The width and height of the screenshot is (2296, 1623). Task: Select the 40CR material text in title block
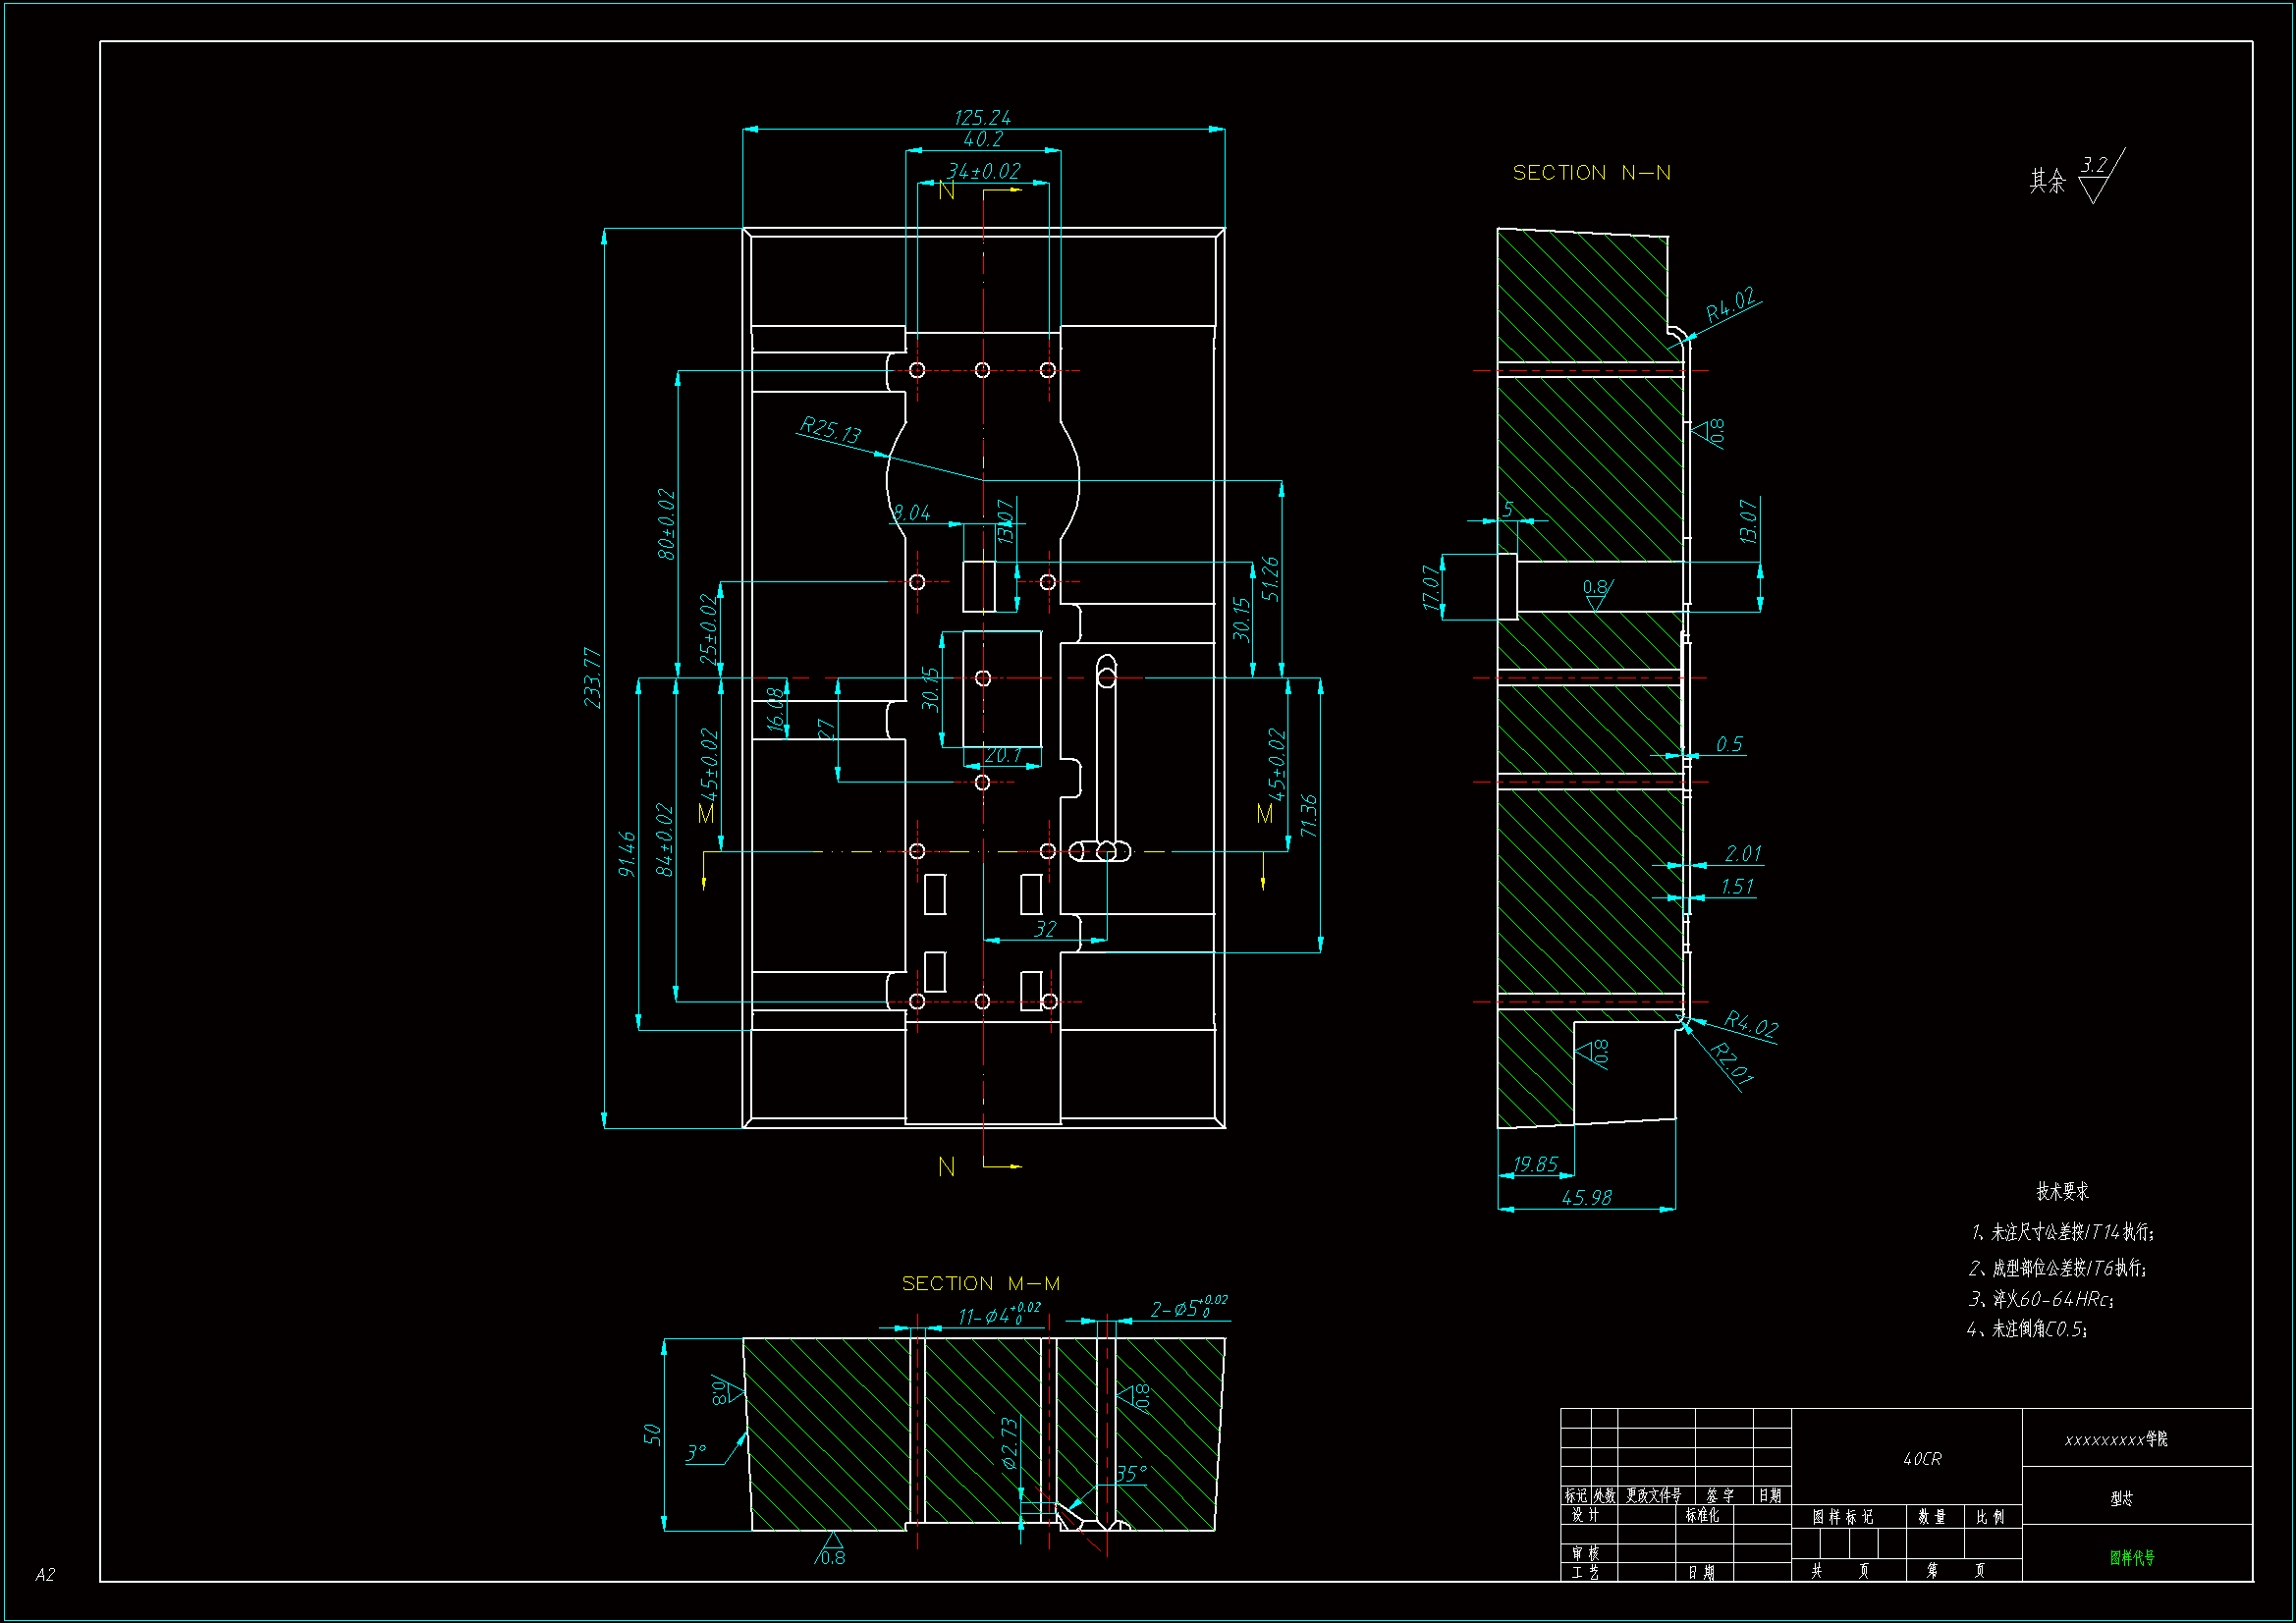[x=1921, y=1459]
